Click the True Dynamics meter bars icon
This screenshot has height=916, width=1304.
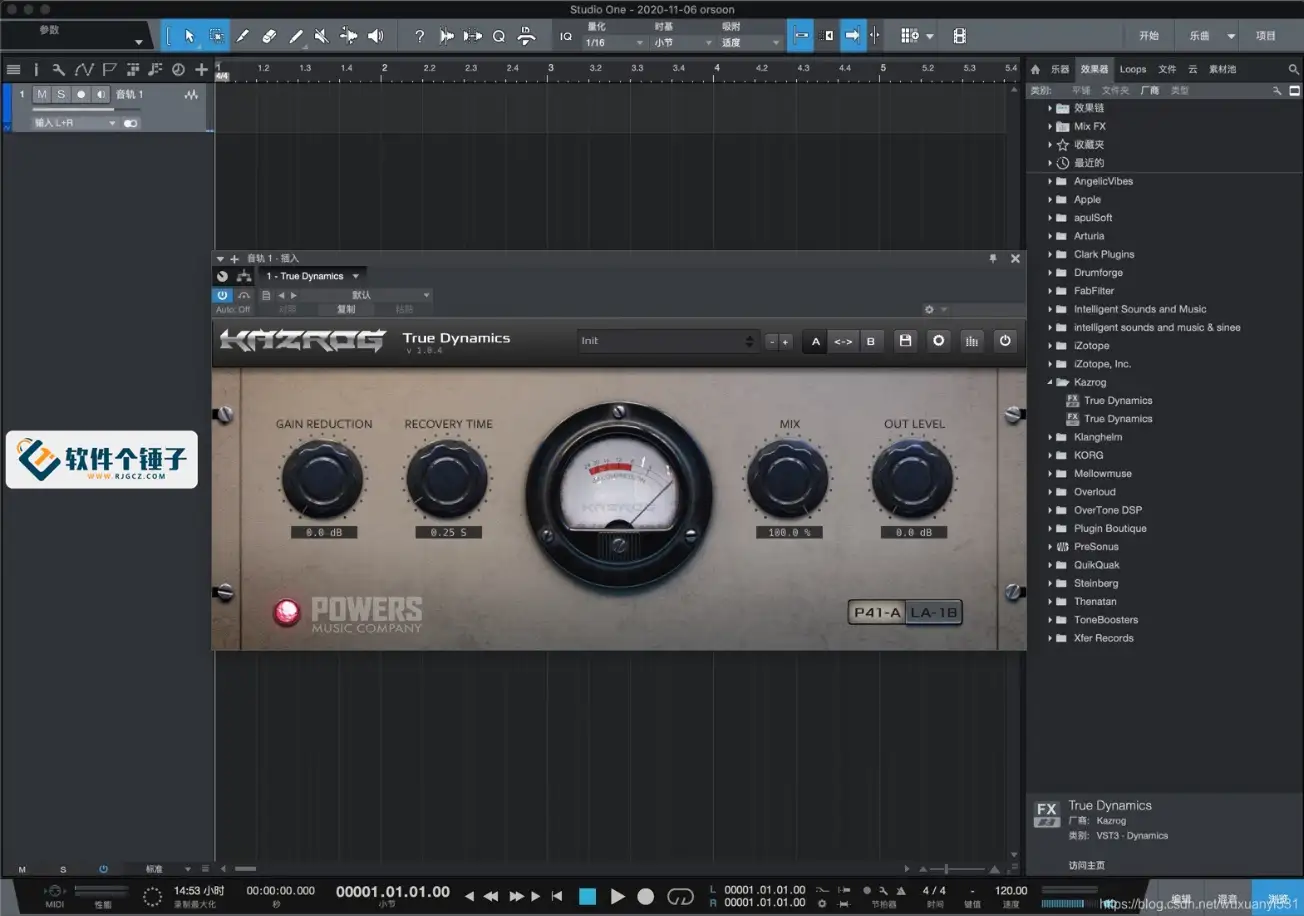pos(971,341)
